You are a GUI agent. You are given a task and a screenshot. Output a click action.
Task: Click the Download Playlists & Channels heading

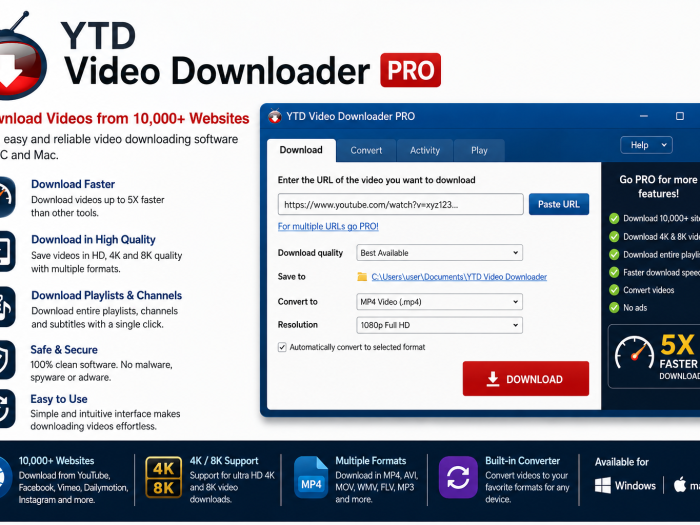click(107, 296)
